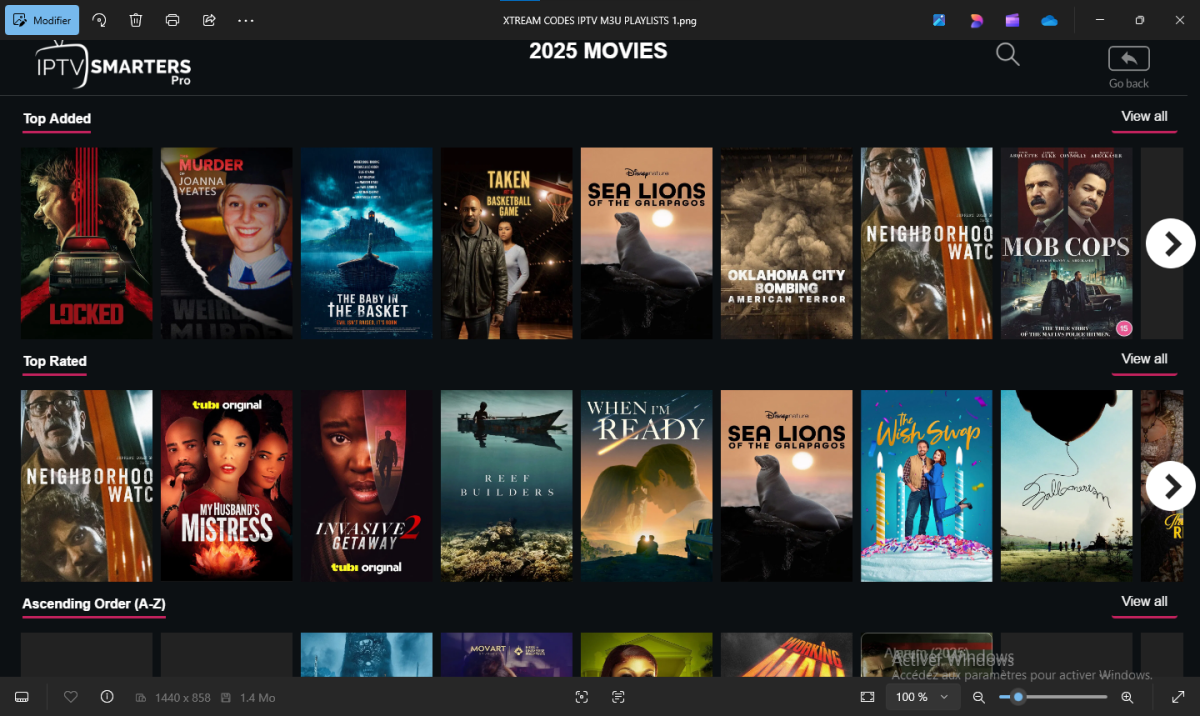The width and height of the screenshot is (1200, 716).
Task: Open the Locked movie poster
Action: point(87,243)
